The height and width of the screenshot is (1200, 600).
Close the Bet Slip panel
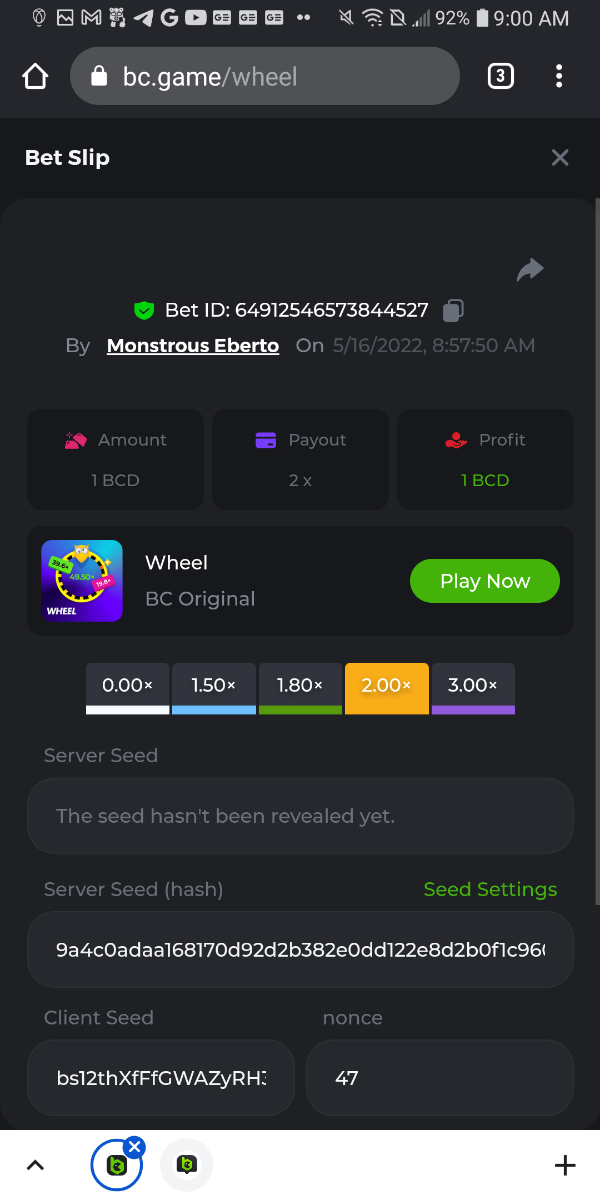[x=560, y=157]
